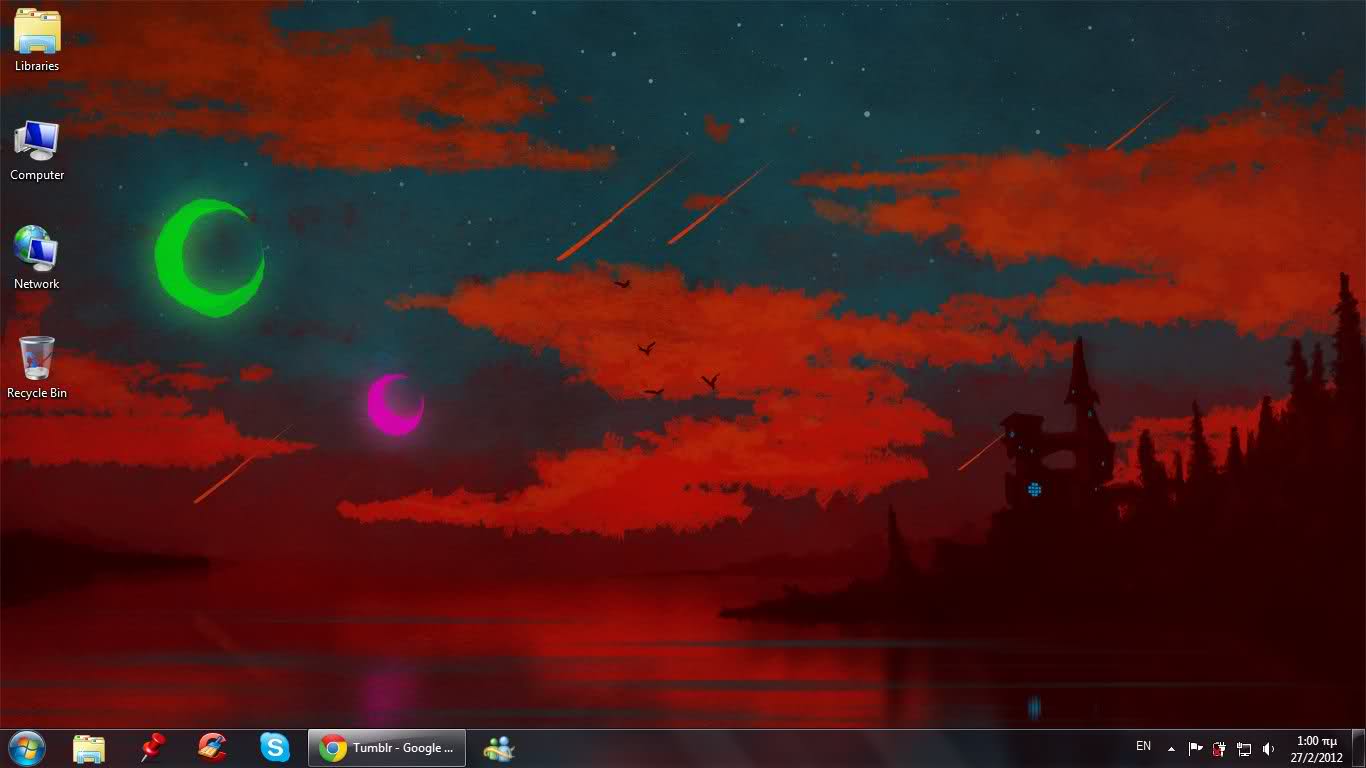The height and width of the screenshot is (768, 1366).
Task: Open Windows Explorer from the taskbar
Action: tap(88, 748)
